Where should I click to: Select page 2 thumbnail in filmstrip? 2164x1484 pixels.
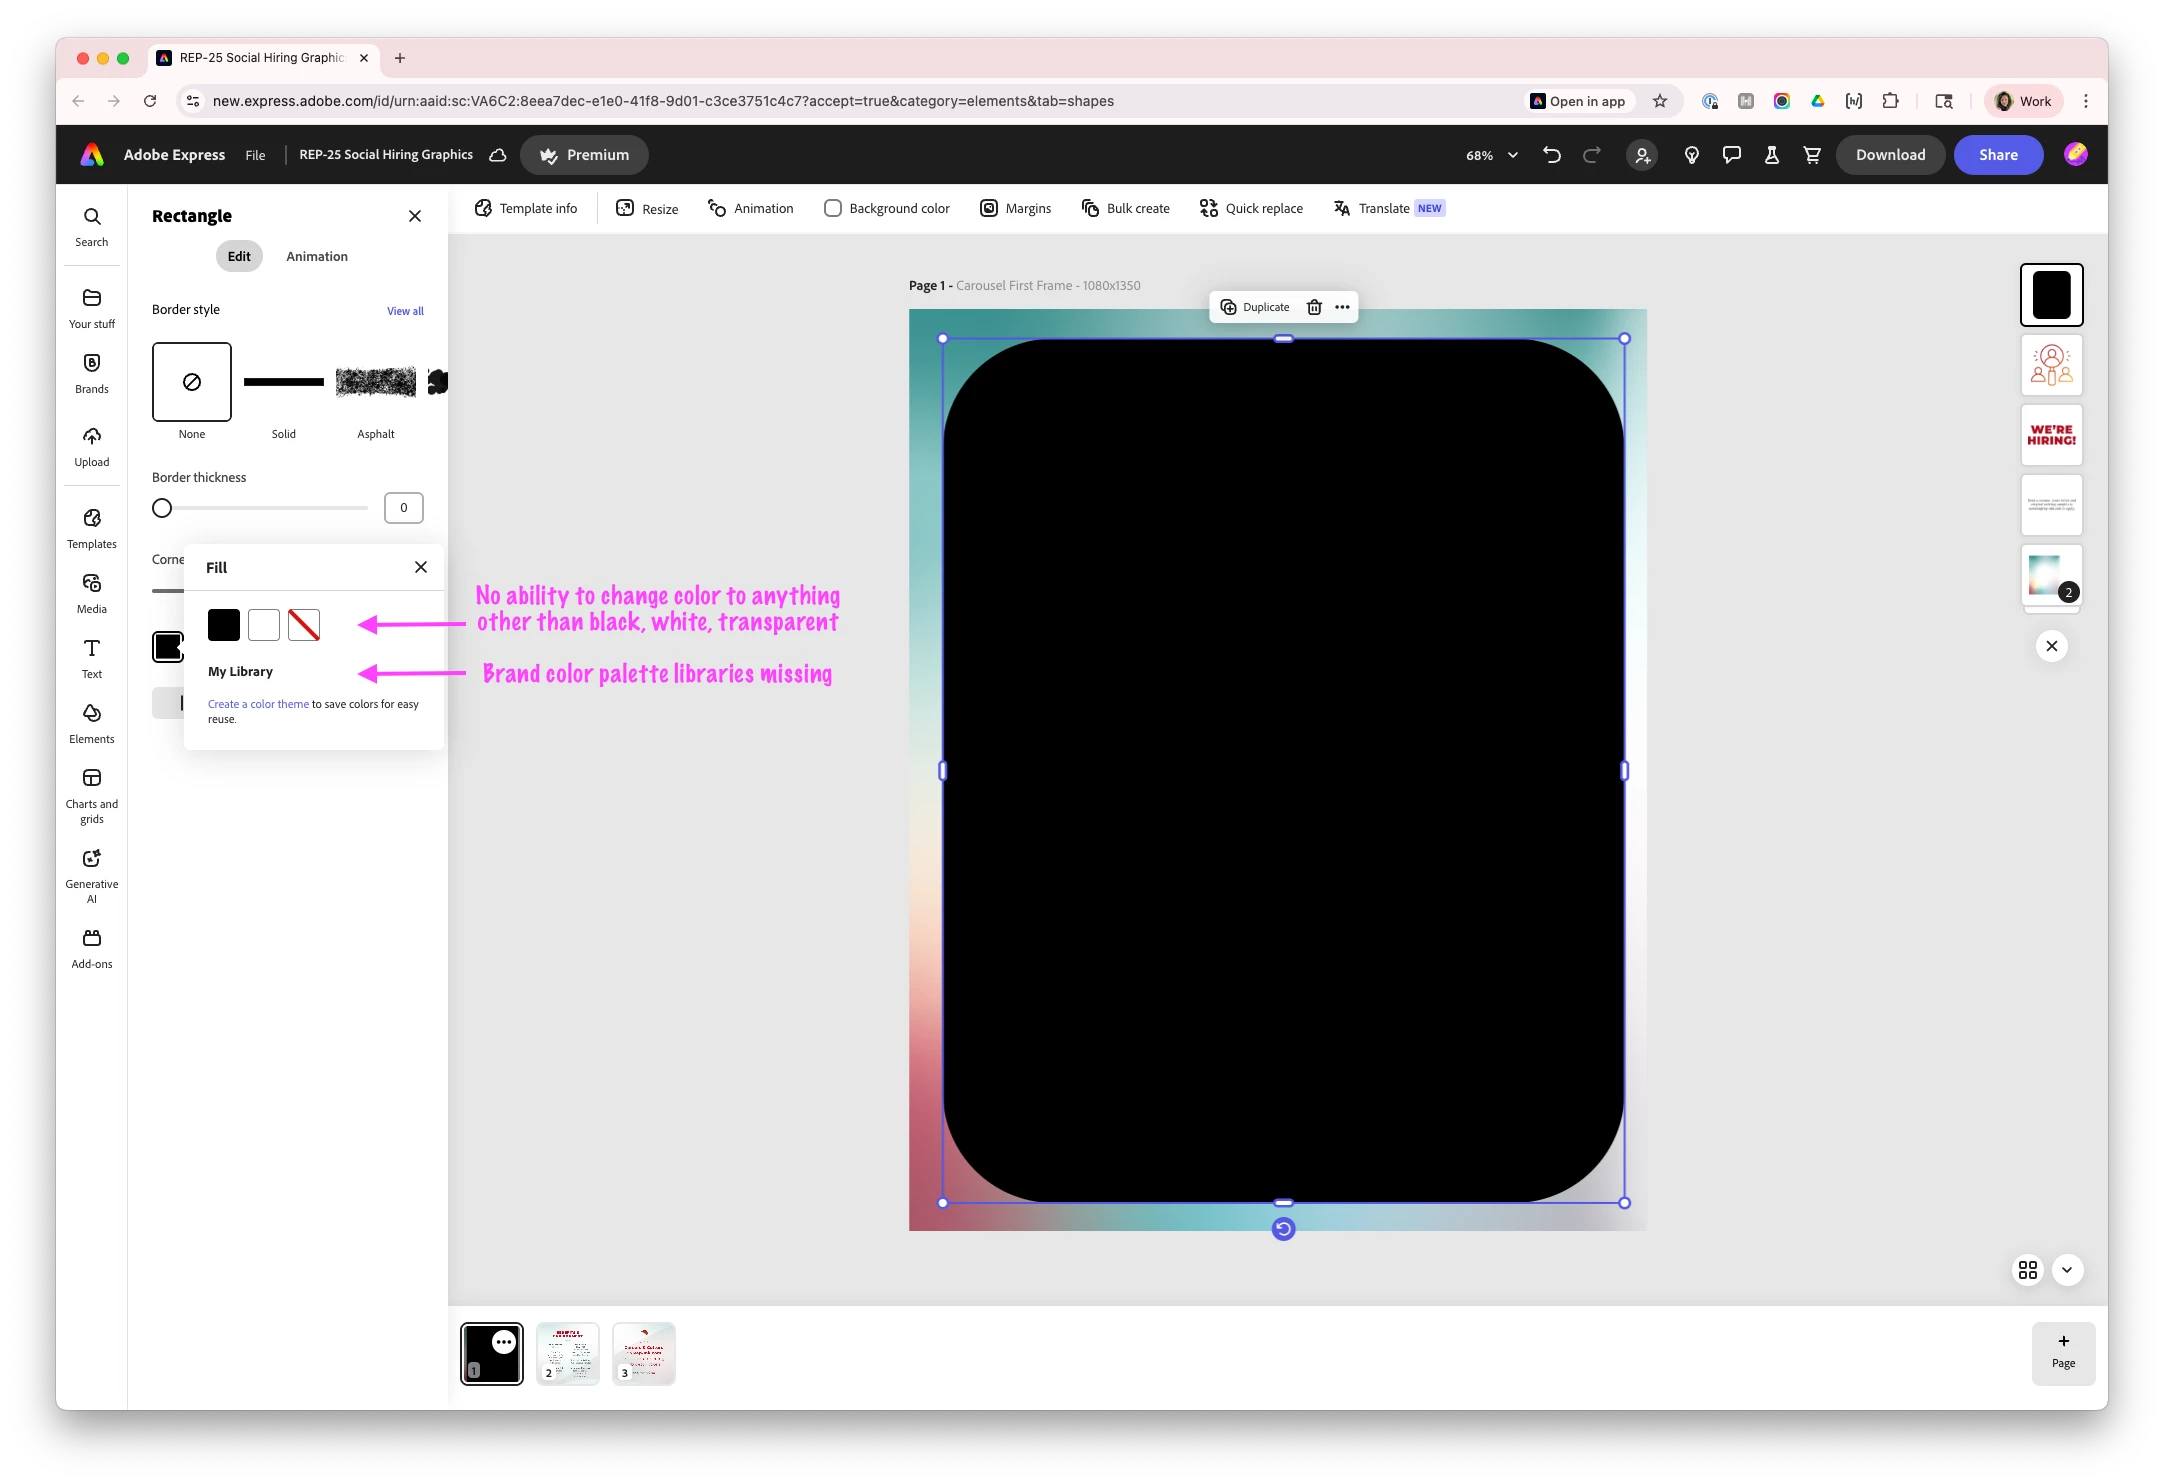click(567, 1353)
